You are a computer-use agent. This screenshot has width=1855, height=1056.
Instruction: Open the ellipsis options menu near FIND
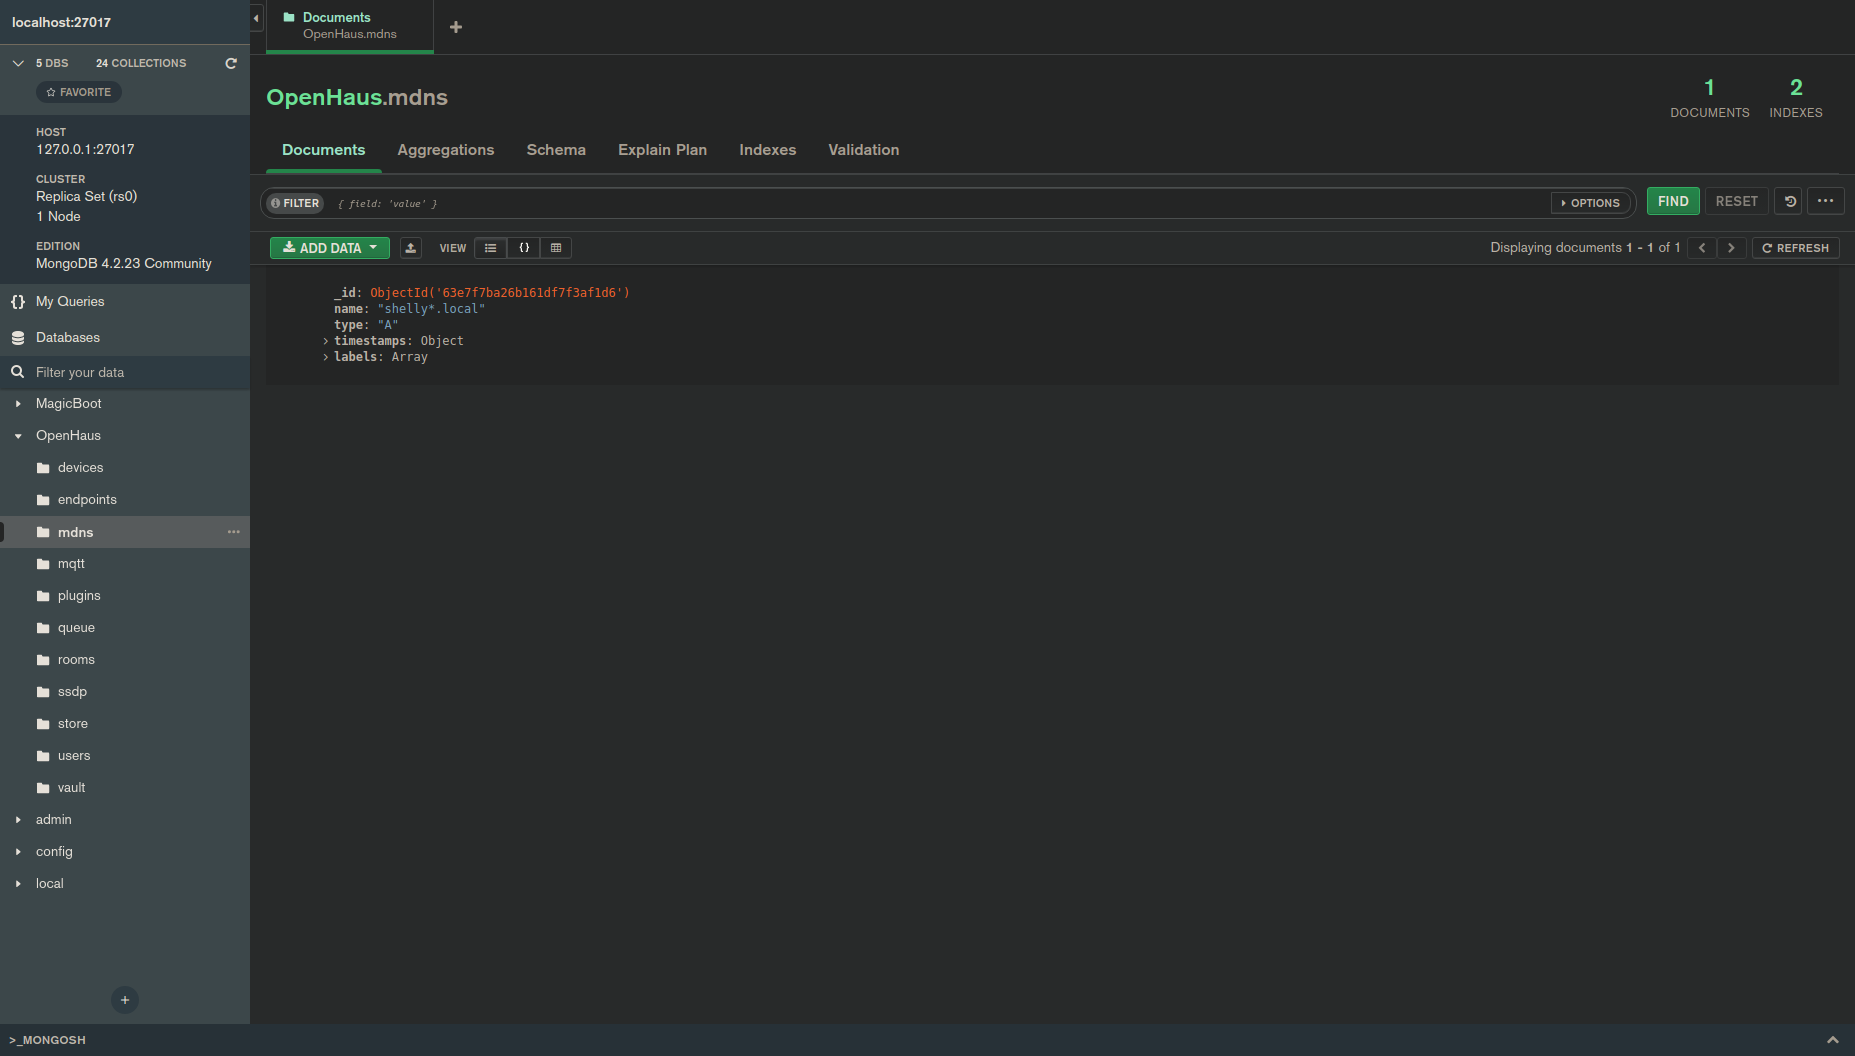click(1826, 201)
